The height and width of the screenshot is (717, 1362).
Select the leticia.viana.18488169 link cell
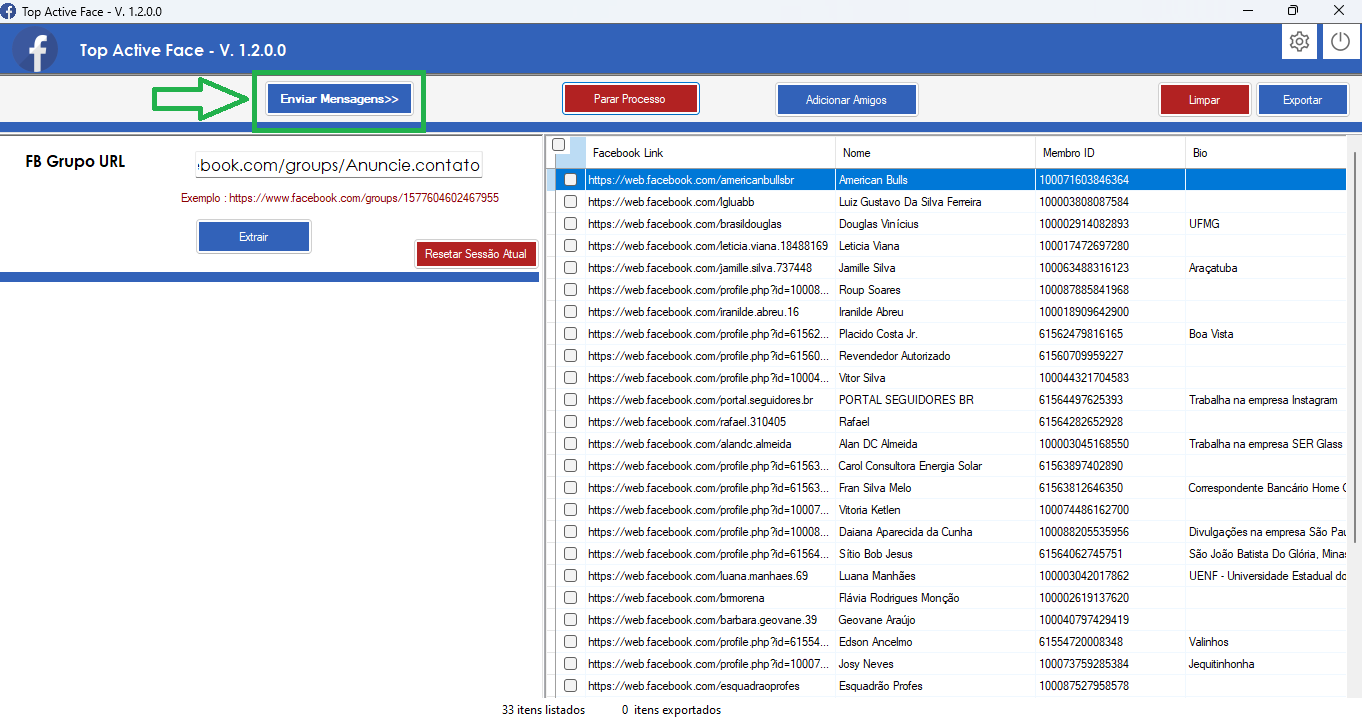(710, 246)
